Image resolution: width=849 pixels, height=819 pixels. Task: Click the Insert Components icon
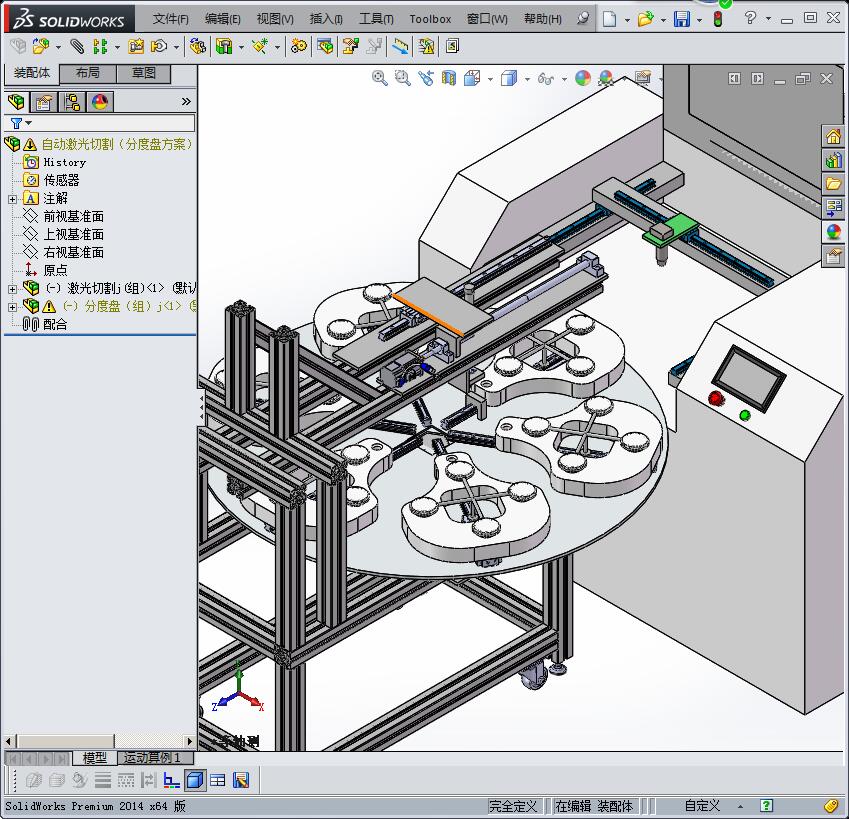point(41,47)
